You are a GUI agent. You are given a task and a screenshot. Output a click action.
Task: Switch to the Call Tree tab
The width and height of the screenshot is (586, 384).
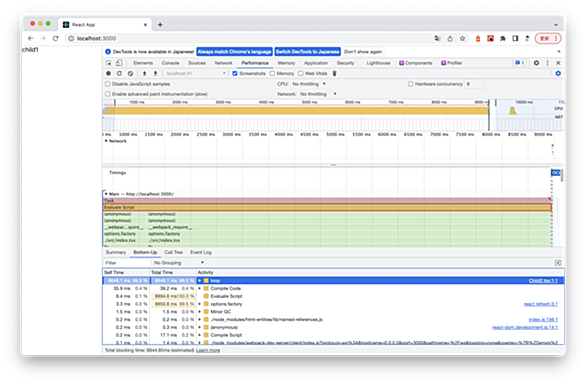point(173,252)
